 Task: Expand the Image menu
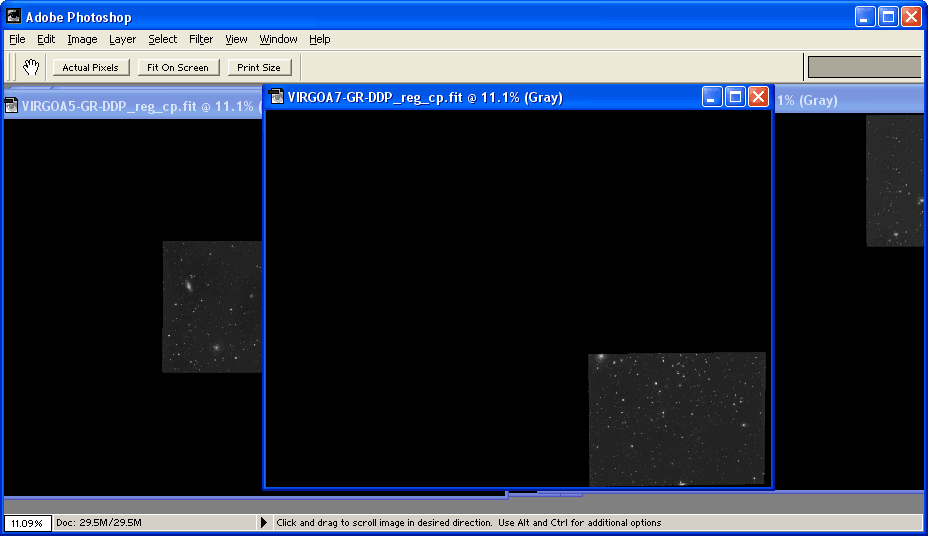click(x=82, y=40)
